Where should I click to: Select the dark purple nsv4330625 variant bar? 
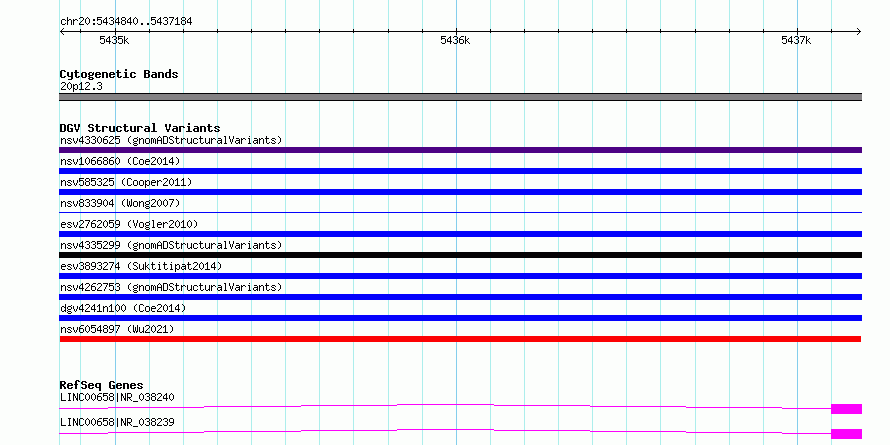460,150
